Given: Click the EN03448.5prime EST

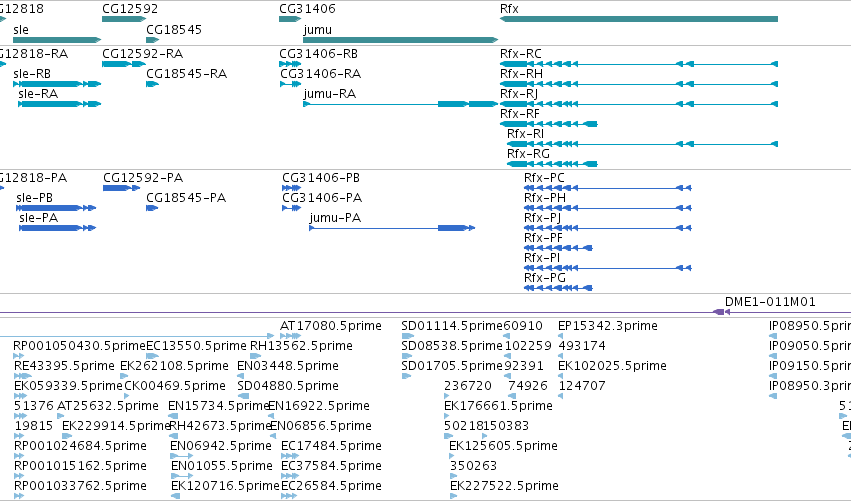Looking at the screenshot, I should click(x=288, y=366).
